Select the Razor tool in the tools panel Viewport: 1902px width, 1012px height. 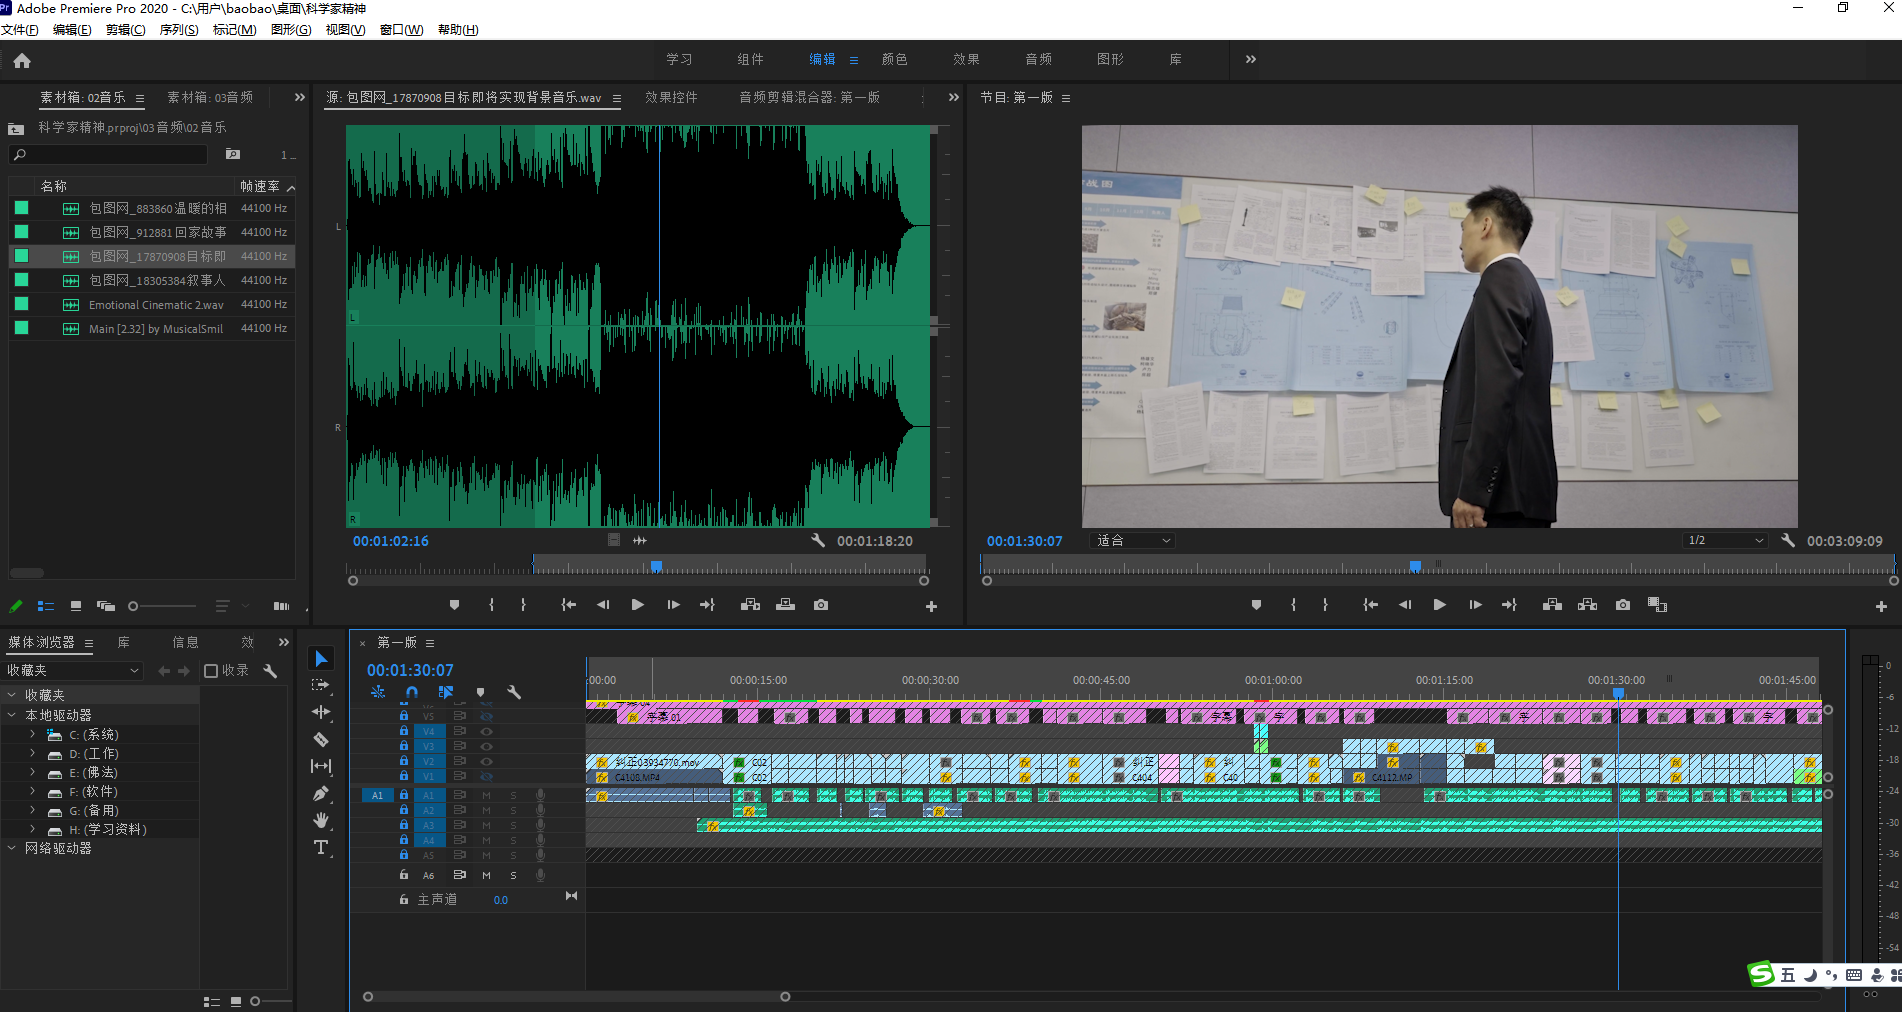[321, 740]
